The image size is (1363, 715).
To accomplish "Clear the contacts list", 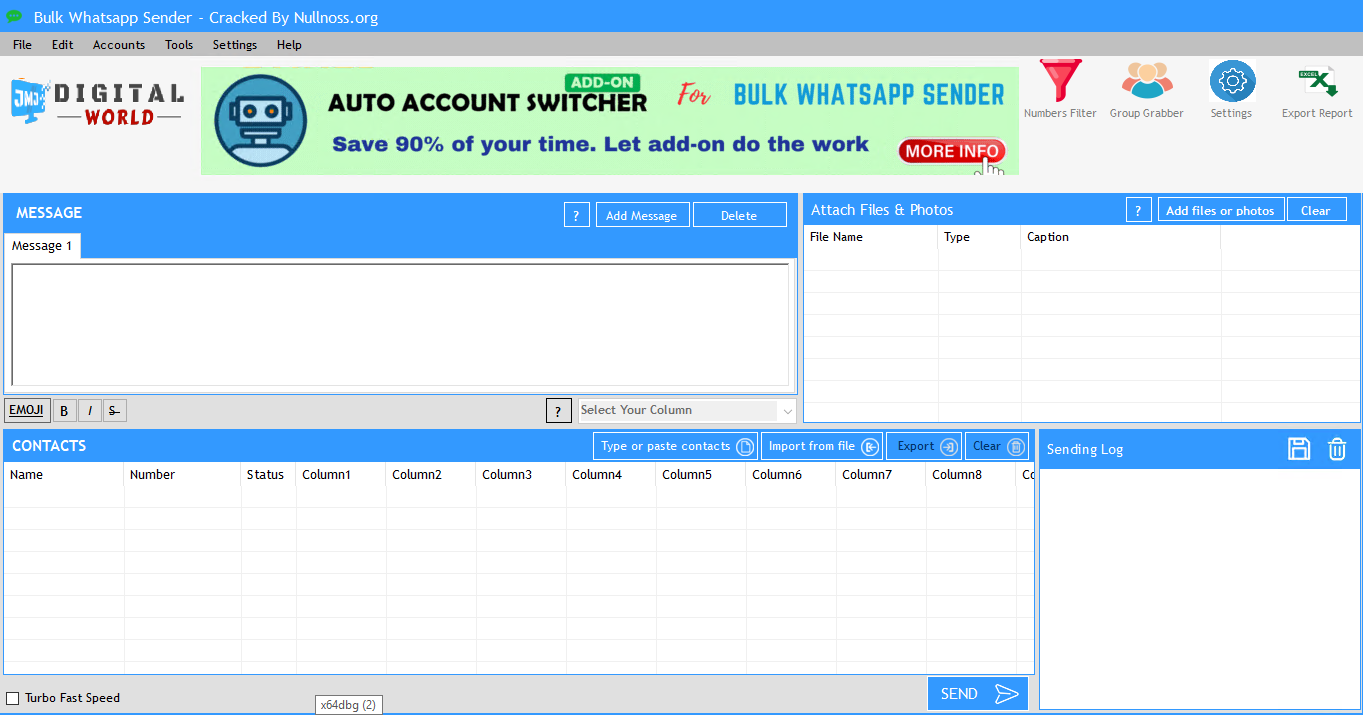I will [997, 446].
